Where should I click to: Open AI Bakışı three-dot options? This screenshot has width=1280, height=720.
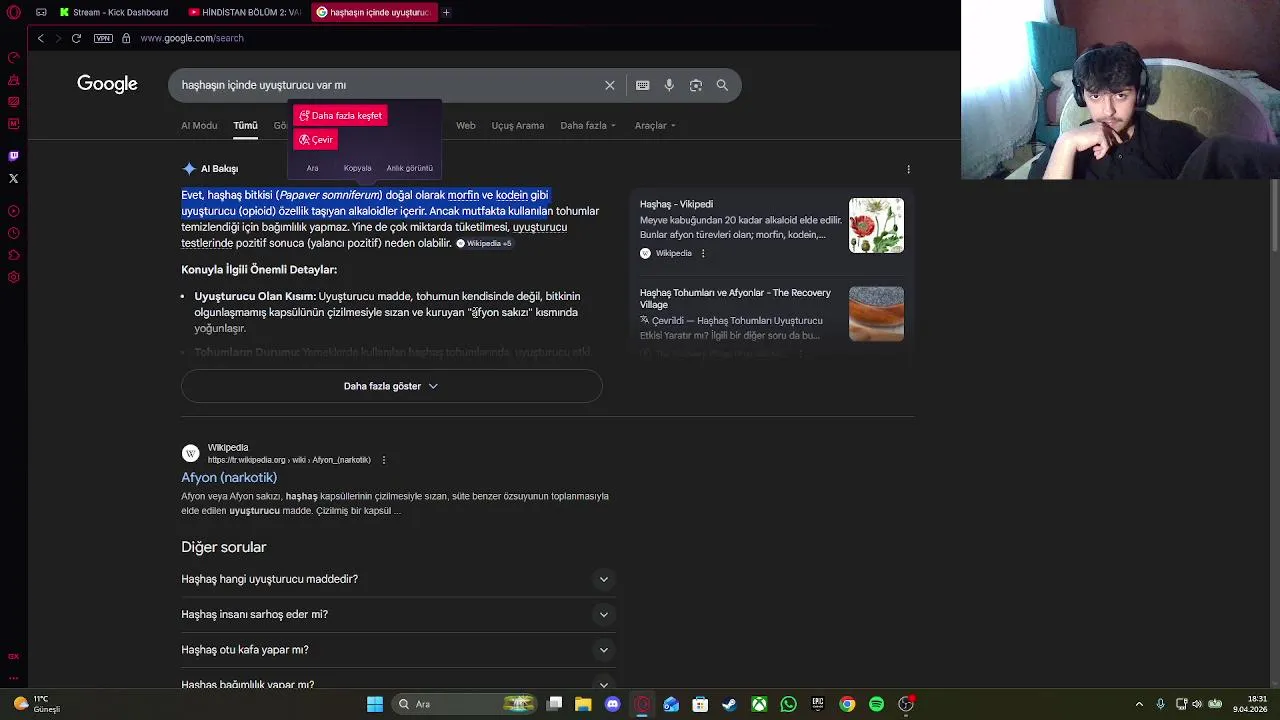[908, 169]
